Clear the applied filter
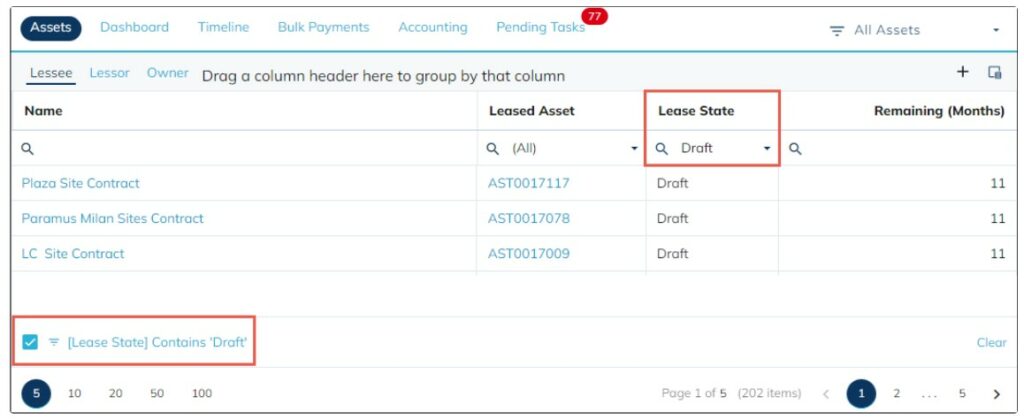Screen dimensions: 1024x420 point(991,342)
